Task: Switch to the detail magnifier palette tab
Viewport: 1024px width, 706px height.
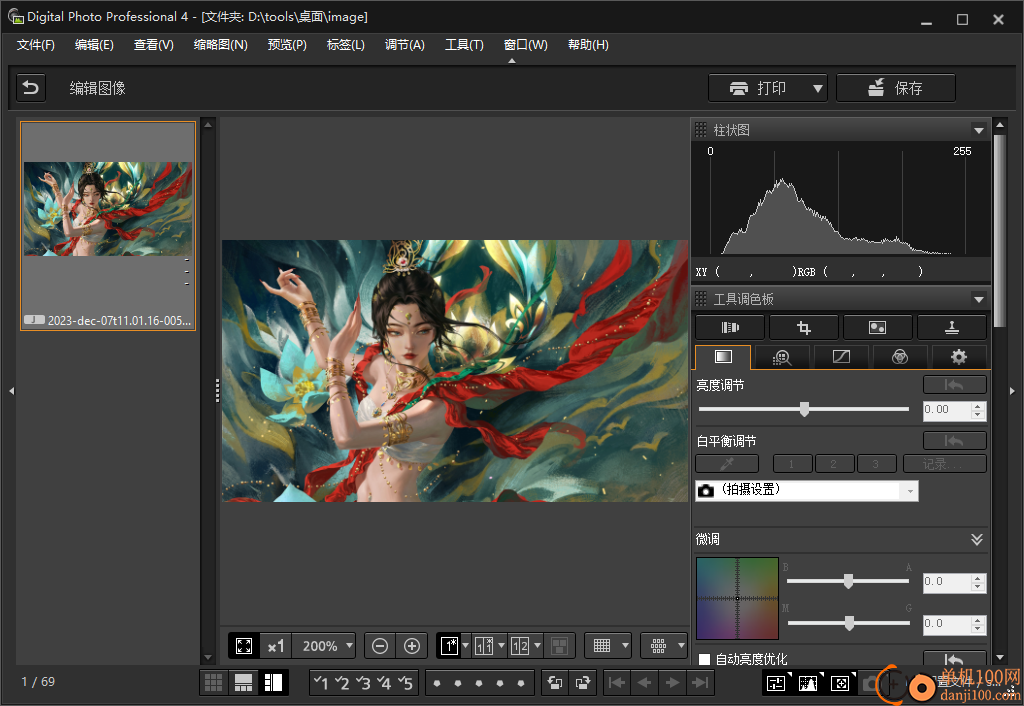Action: pos(782,357)
